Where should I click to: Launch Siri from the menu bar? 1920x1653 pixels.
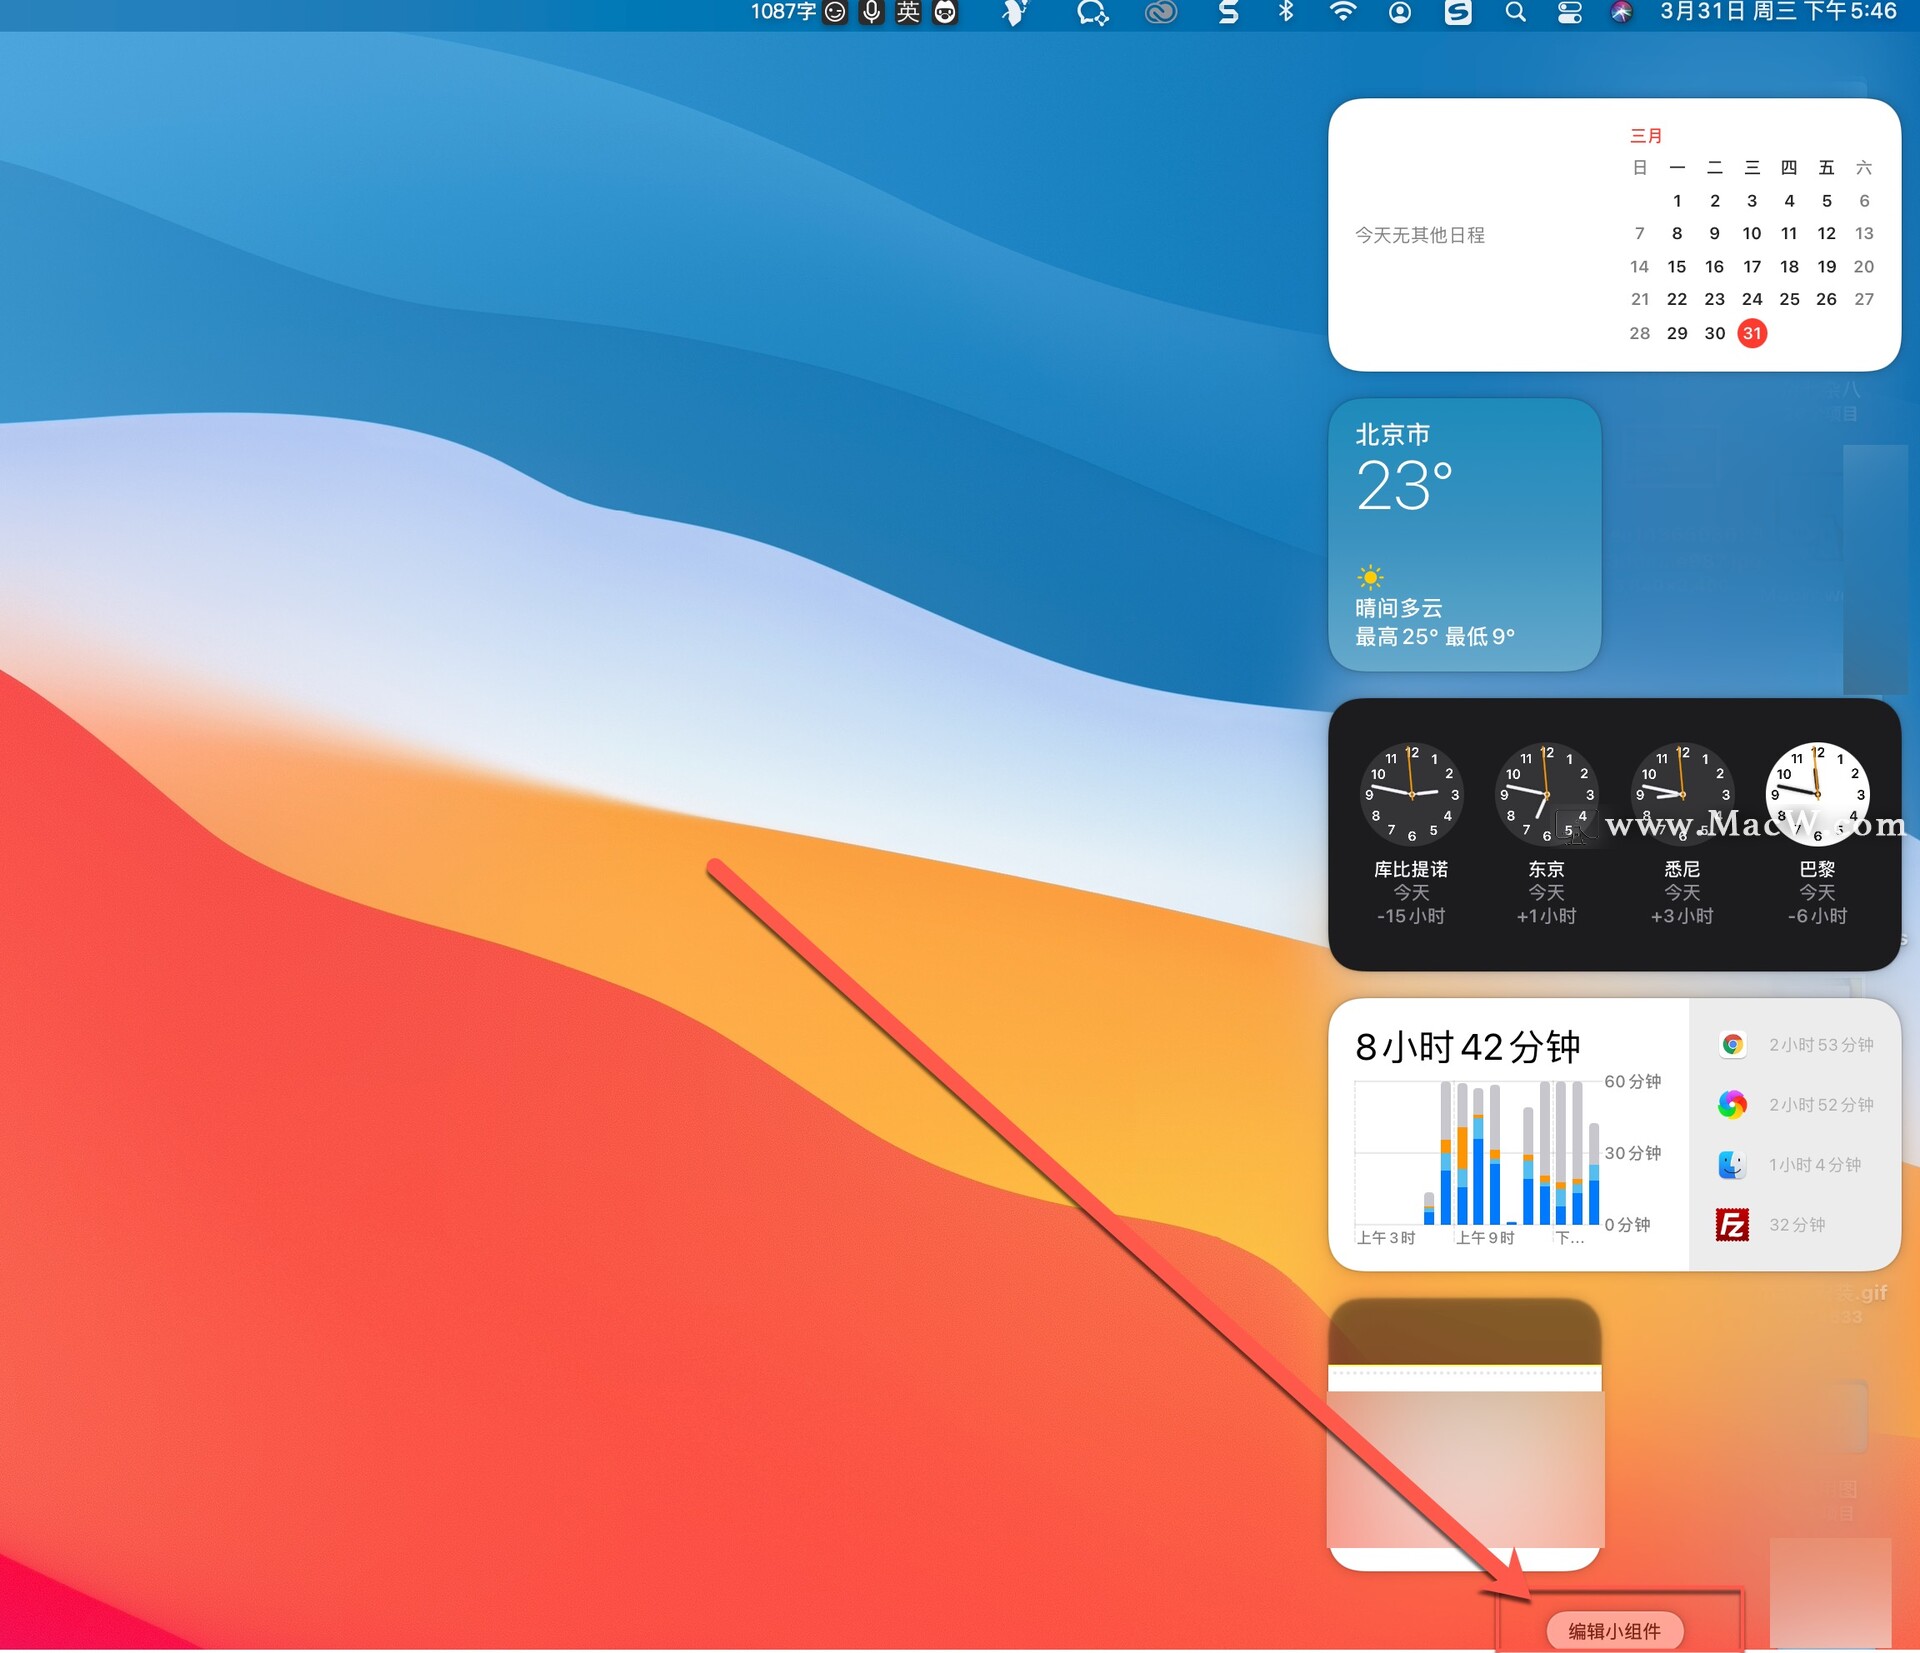click(1621, 12)
